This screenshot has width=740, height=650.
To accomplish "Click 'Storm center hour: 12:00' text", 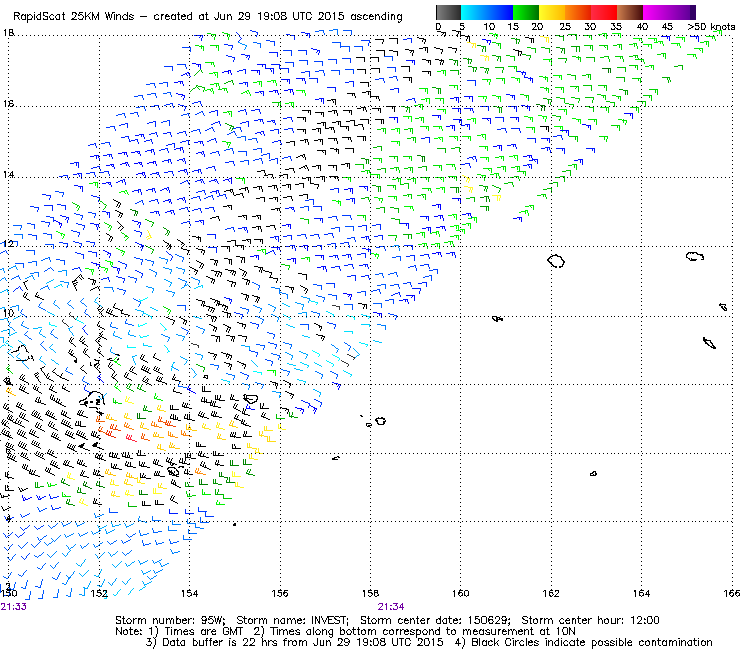I will click(x=590, y=620).
